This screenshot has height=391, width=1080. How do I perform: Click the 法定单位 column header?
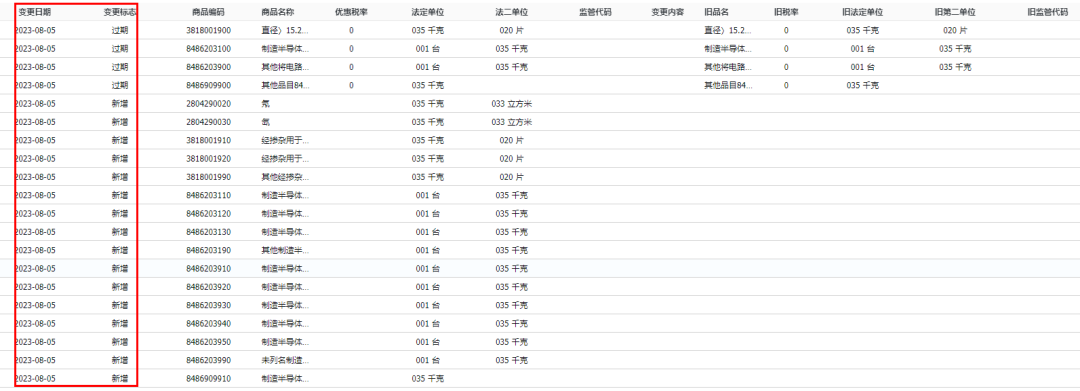pyautogui.click(x=428, y=12)
